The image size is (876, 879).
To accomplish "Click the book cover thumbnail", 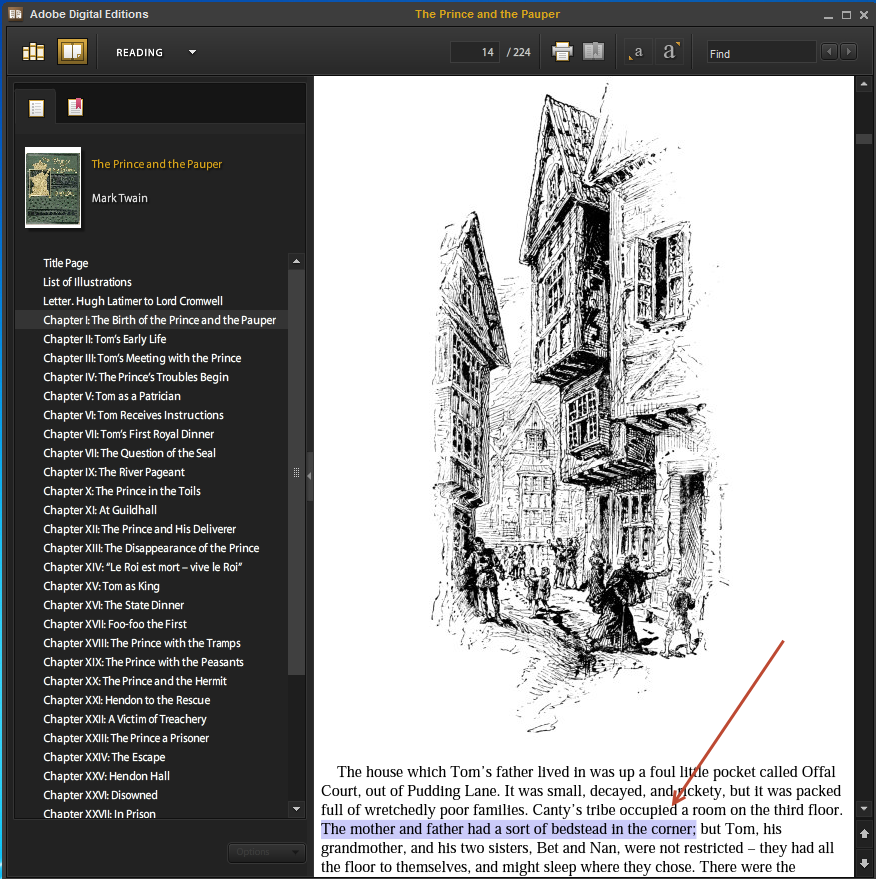I will click(x=53, y=188).
